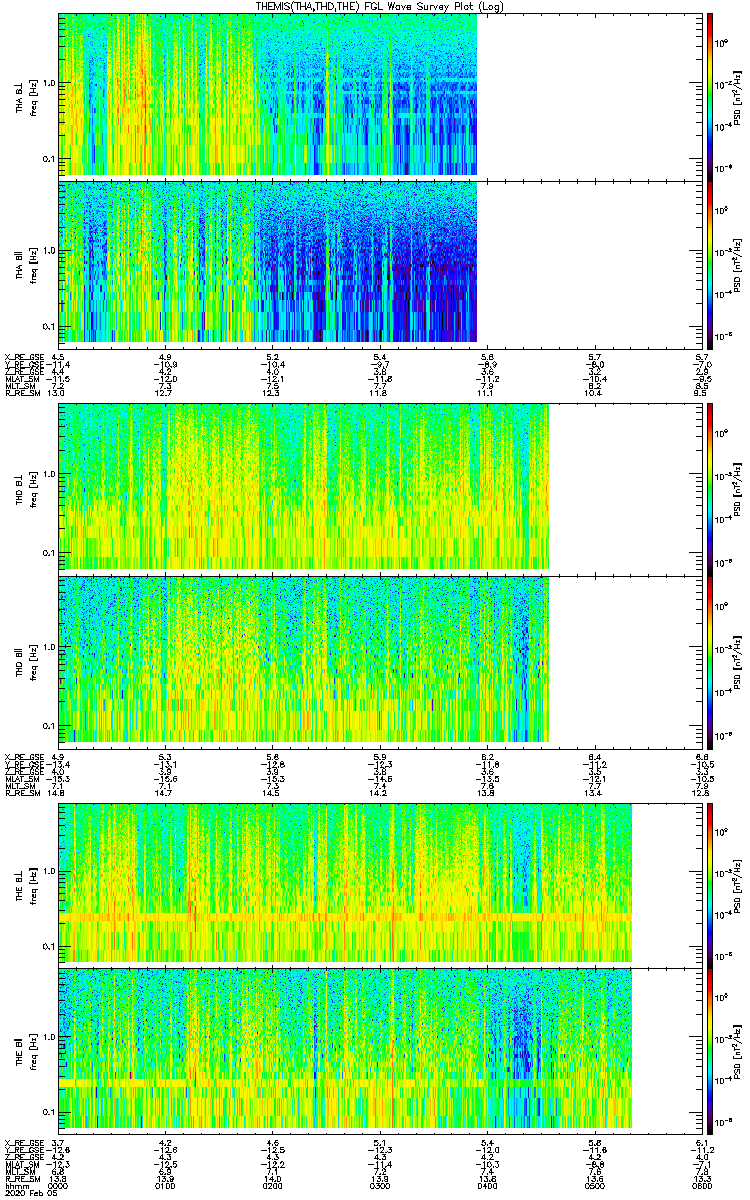750x1200 pixels.
Task: Click the X_RE_GSE row label below THE panels
Action: point(24,1142)
